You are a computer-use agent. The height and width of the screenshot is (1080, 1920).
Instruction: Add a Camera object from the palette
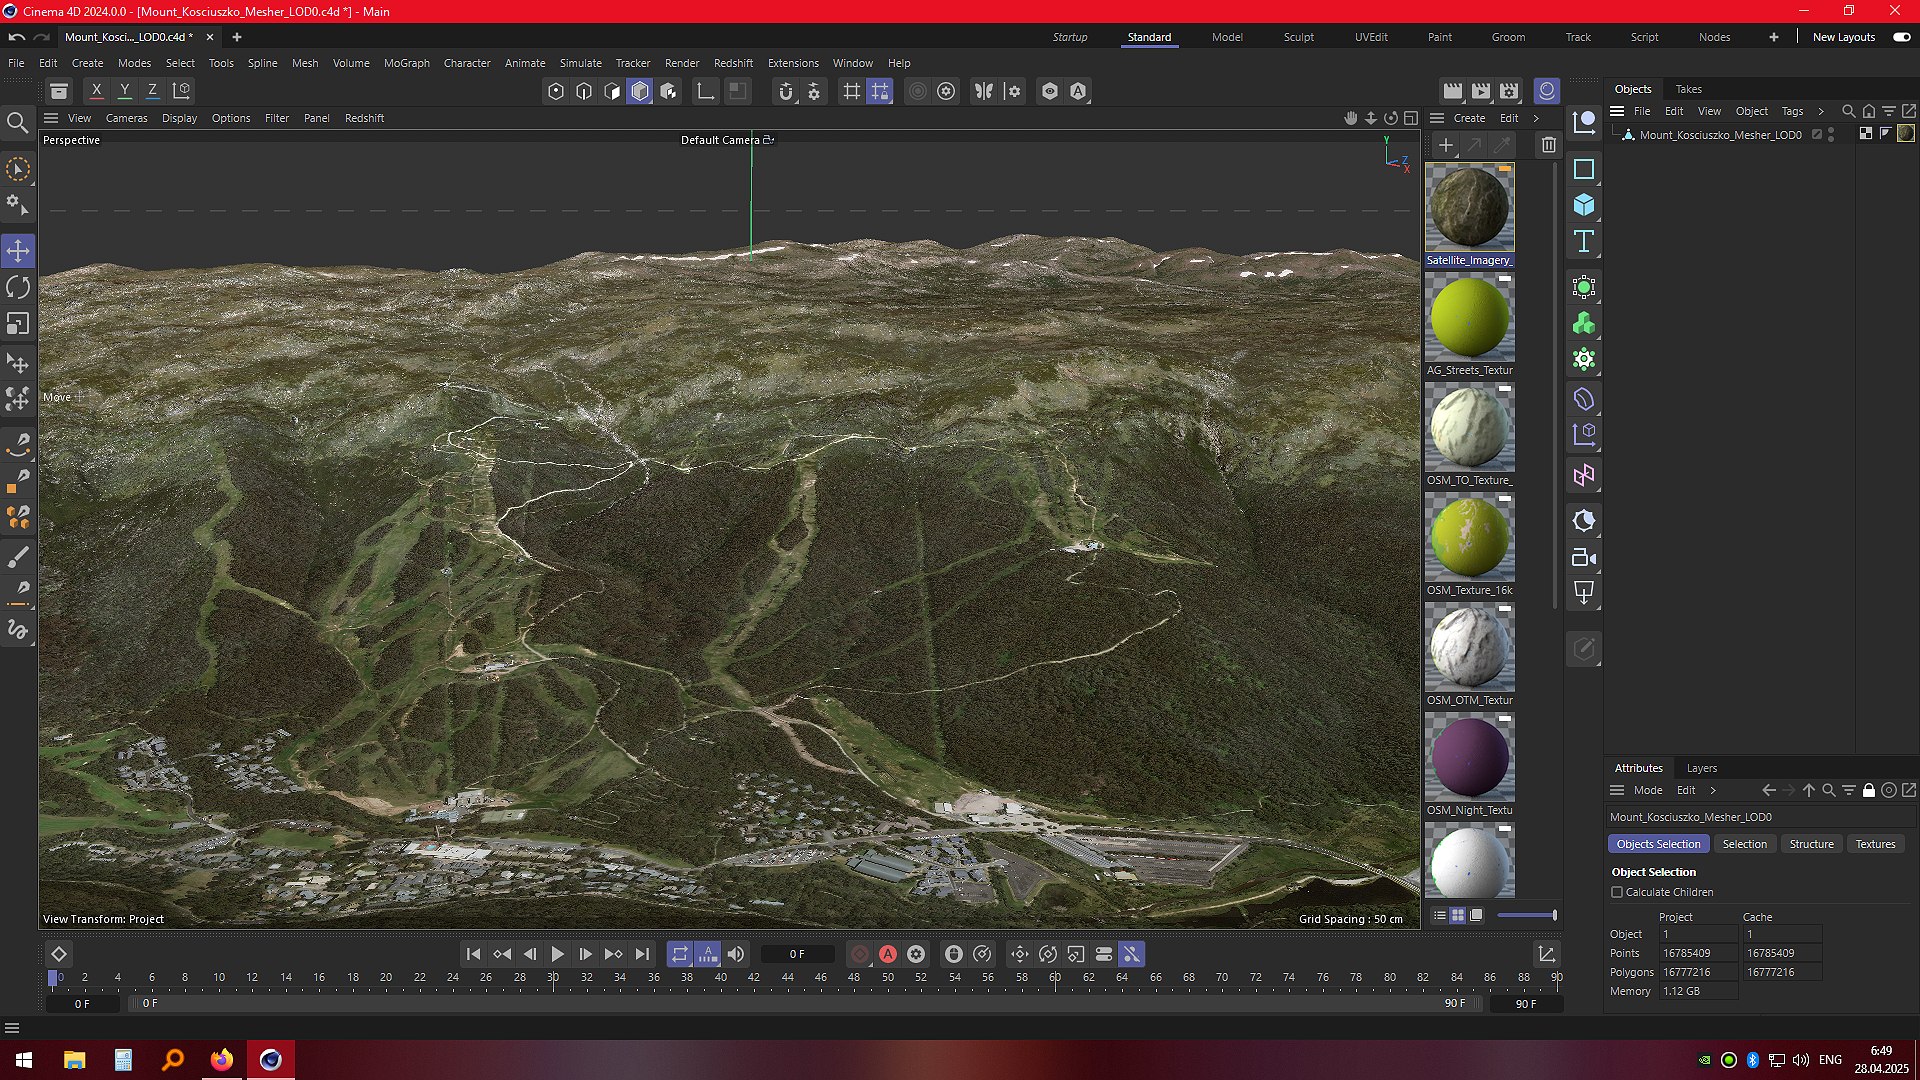(1584, 557)
